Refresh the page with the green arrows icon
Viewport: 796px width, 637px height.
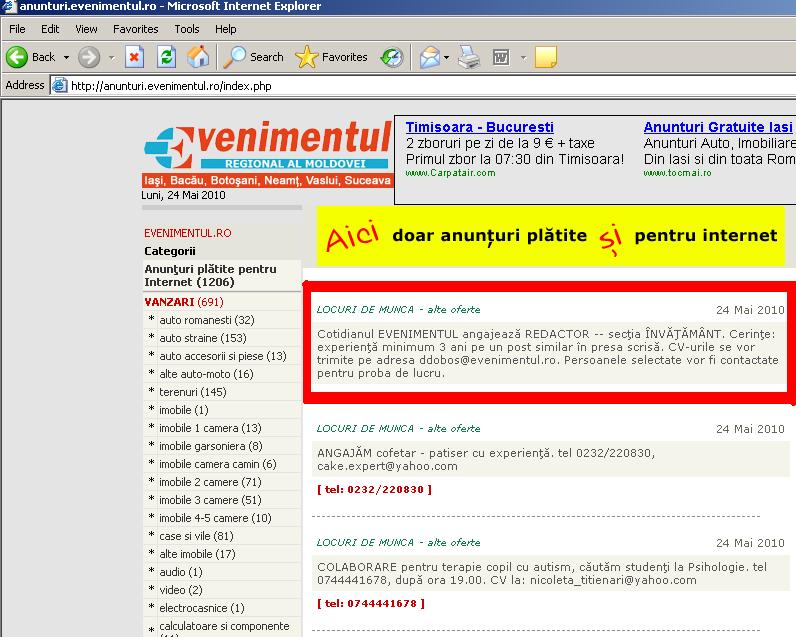(x=167, y=57)
